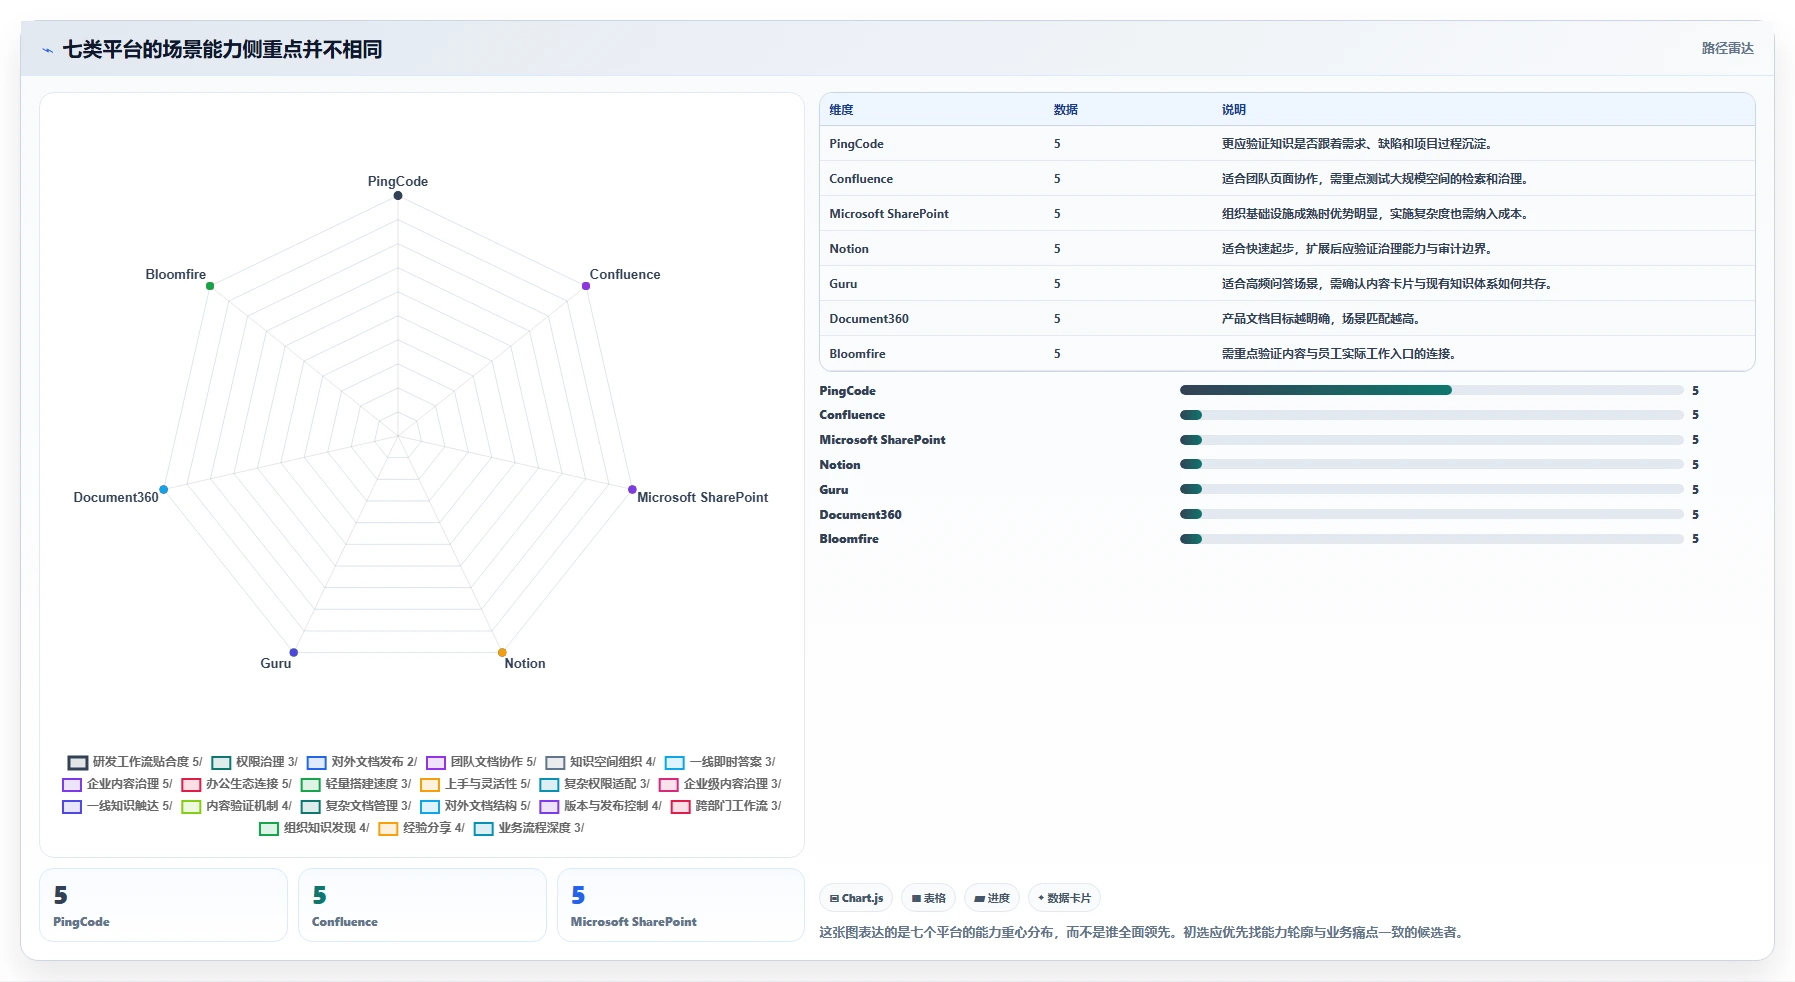Open the Microsoft SharePoint score card
The width and height of the screenshot is (1795, 982).
coord(681,905)
